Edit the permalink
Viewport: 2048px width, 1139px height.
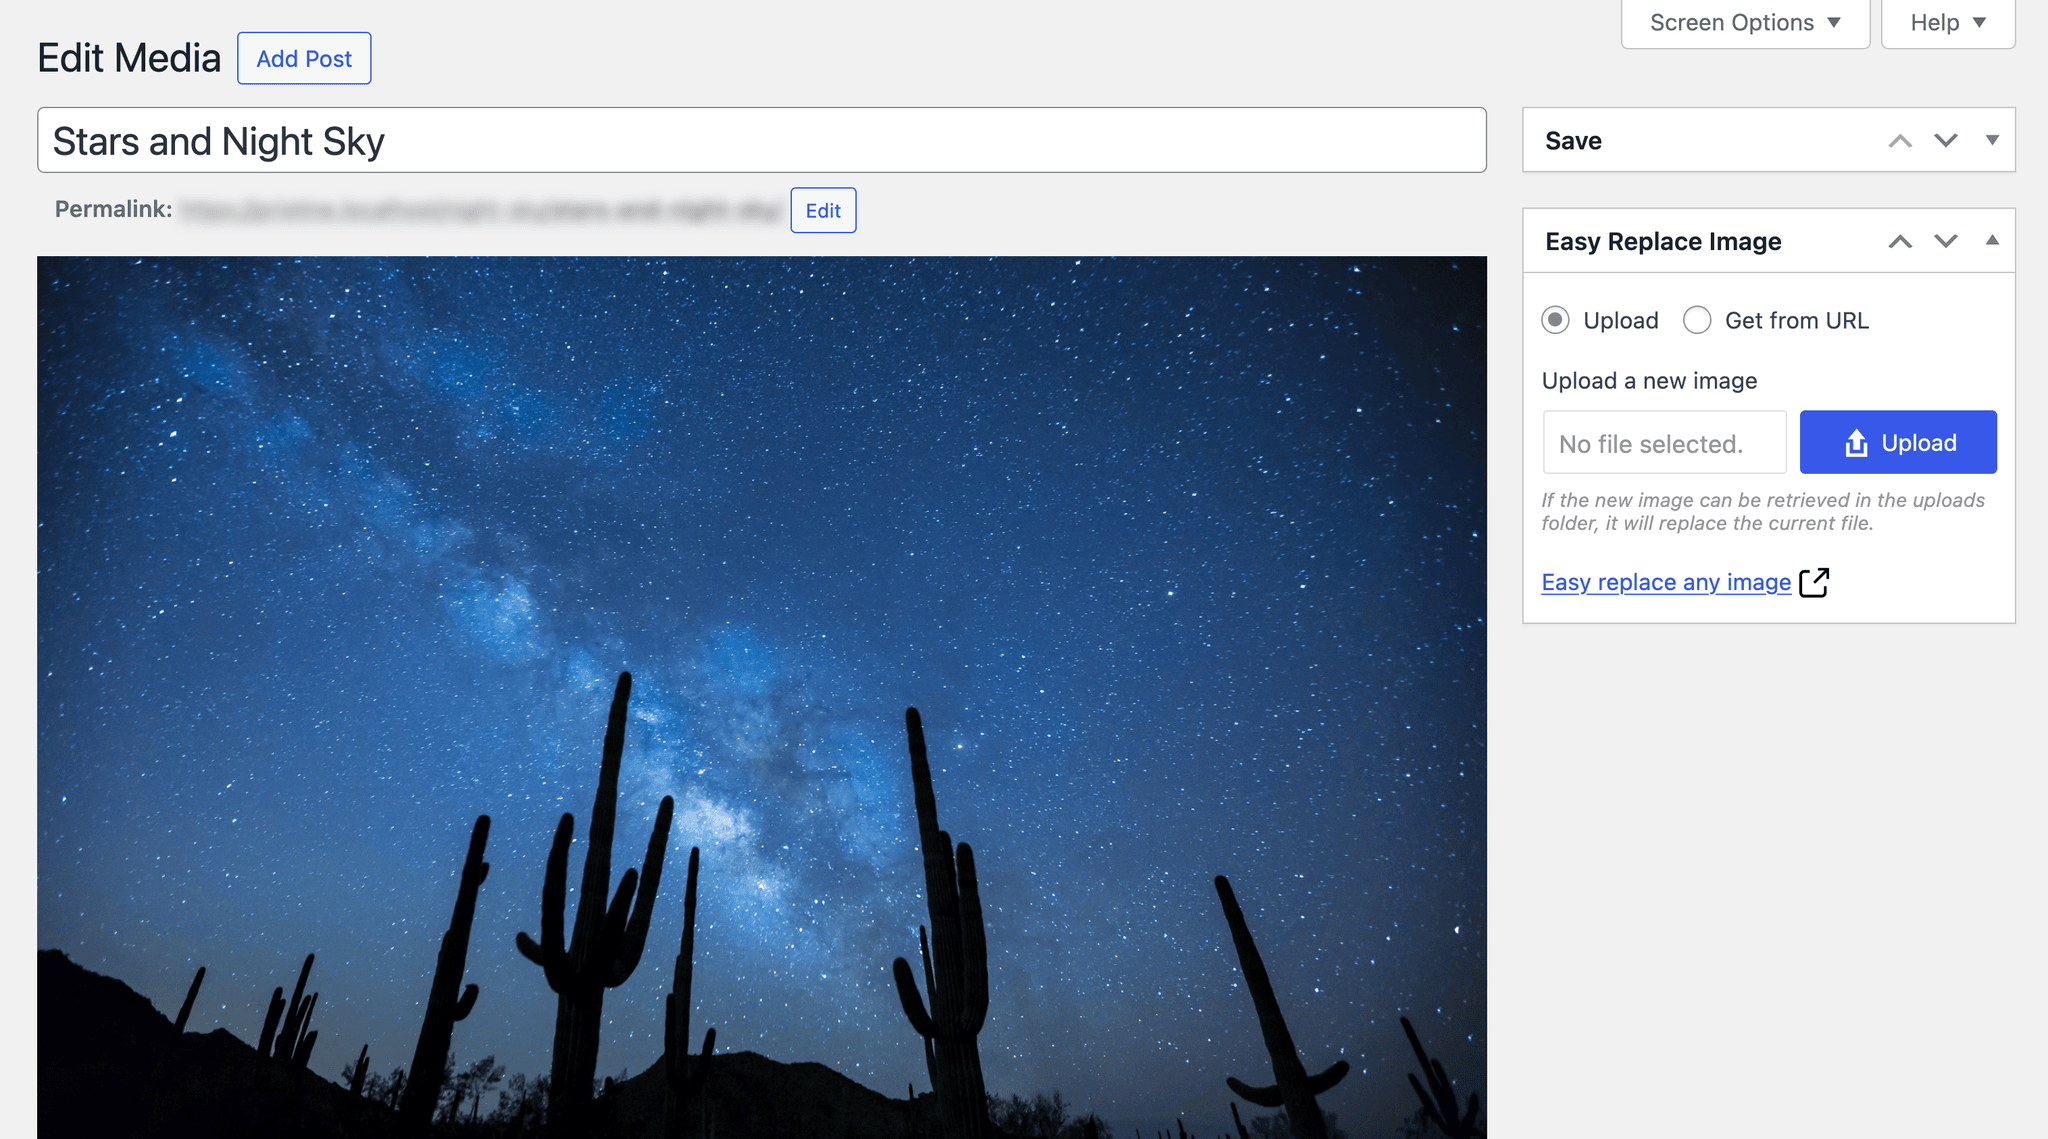click(823, 210)
